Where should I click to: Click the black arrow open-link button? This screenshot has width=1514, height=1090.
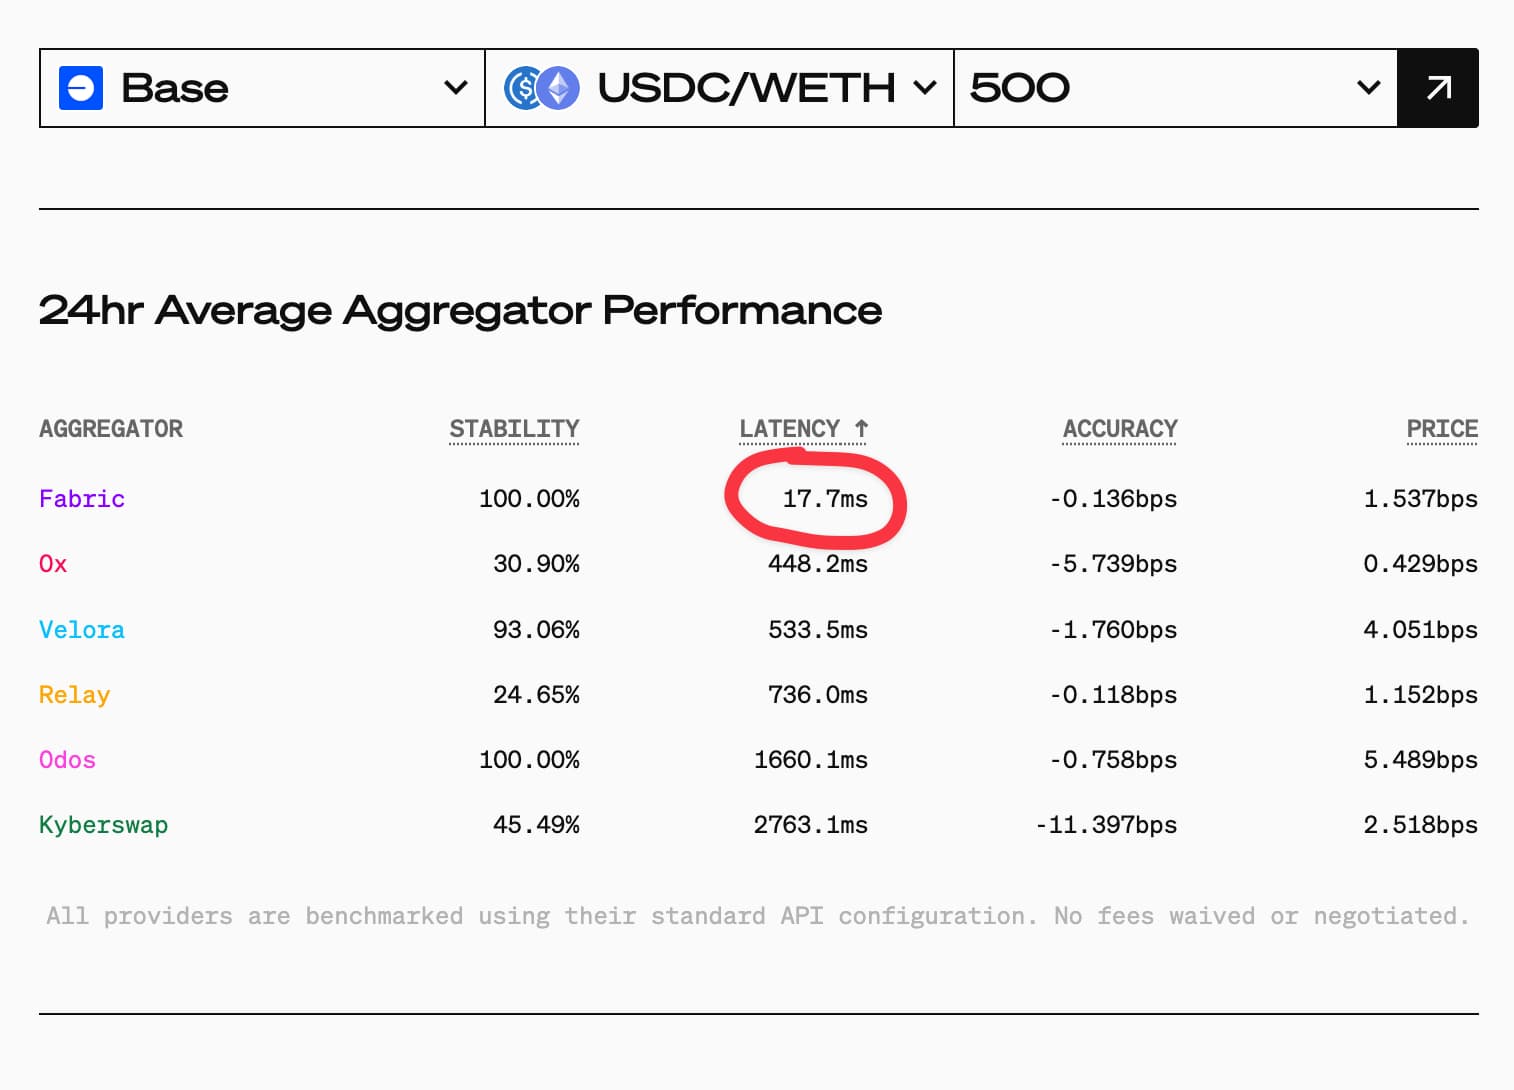(x=1438, y=88)
